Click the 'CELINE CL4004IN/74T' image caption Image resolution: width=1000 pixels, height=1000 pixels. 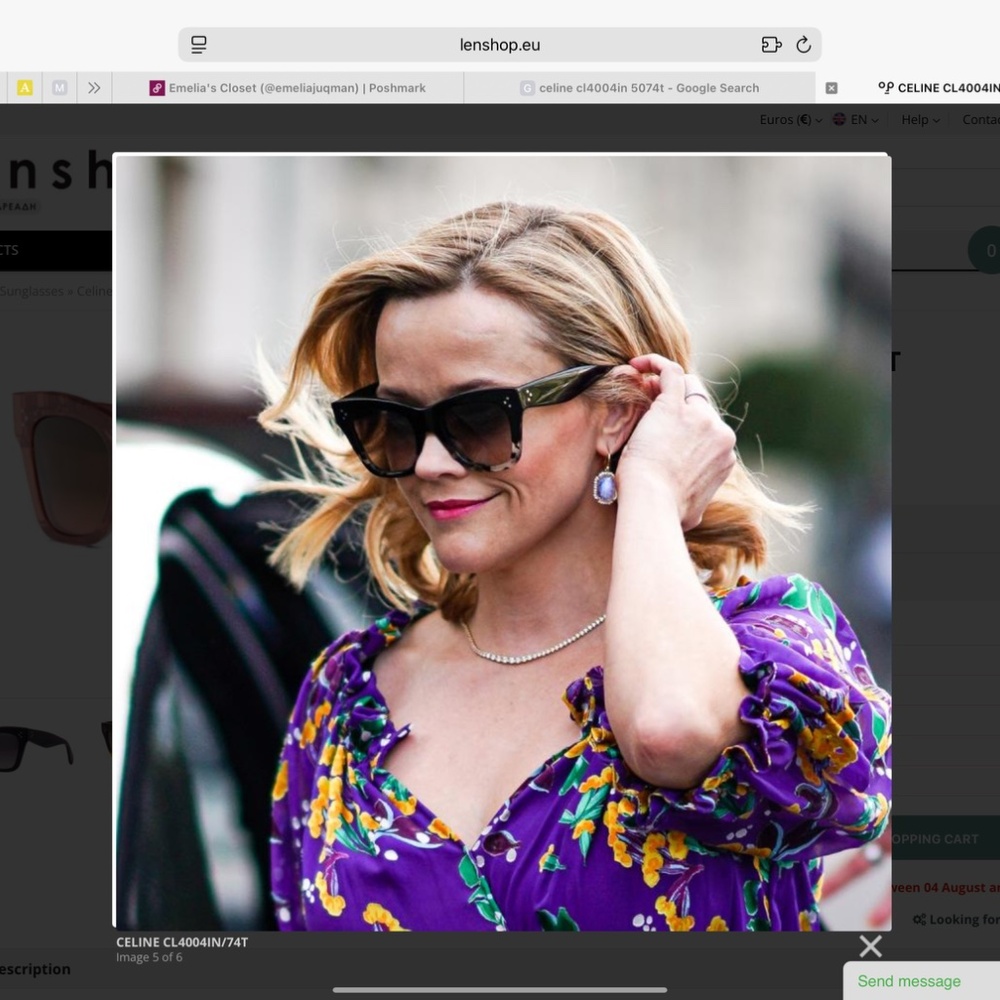[x=182, y=942]
